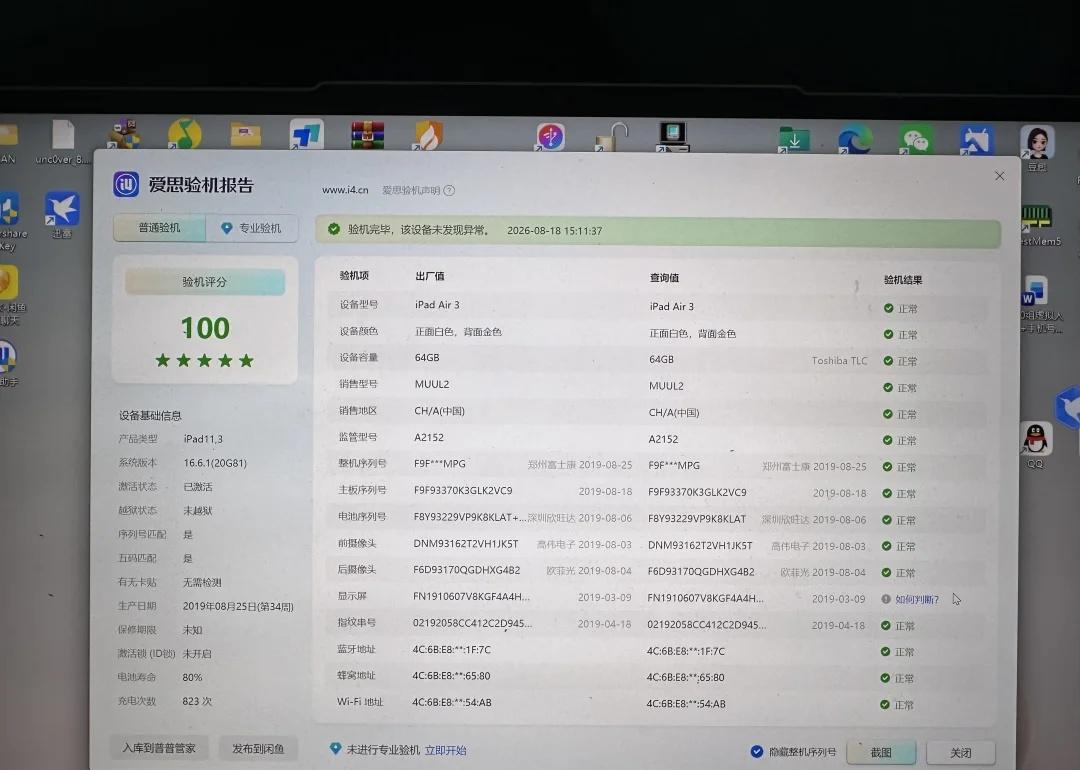
Task: Click the five-star rating
Action: click(205, 360)
